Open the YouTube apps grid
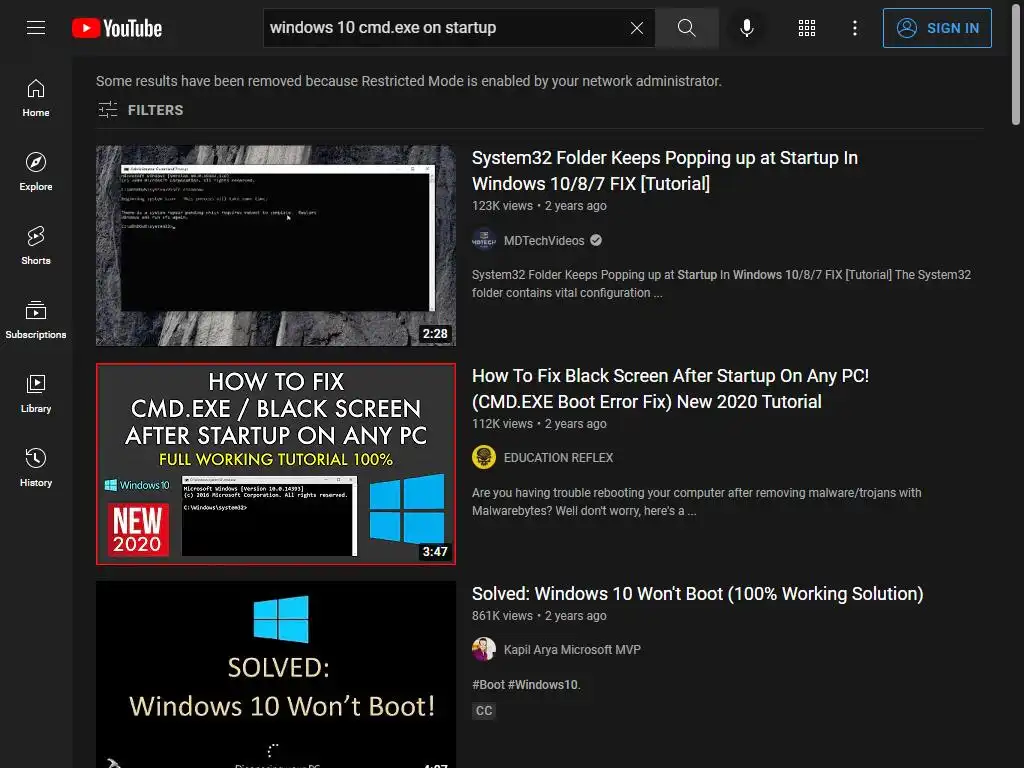The image size is (1024, 768). coord(807,27)
